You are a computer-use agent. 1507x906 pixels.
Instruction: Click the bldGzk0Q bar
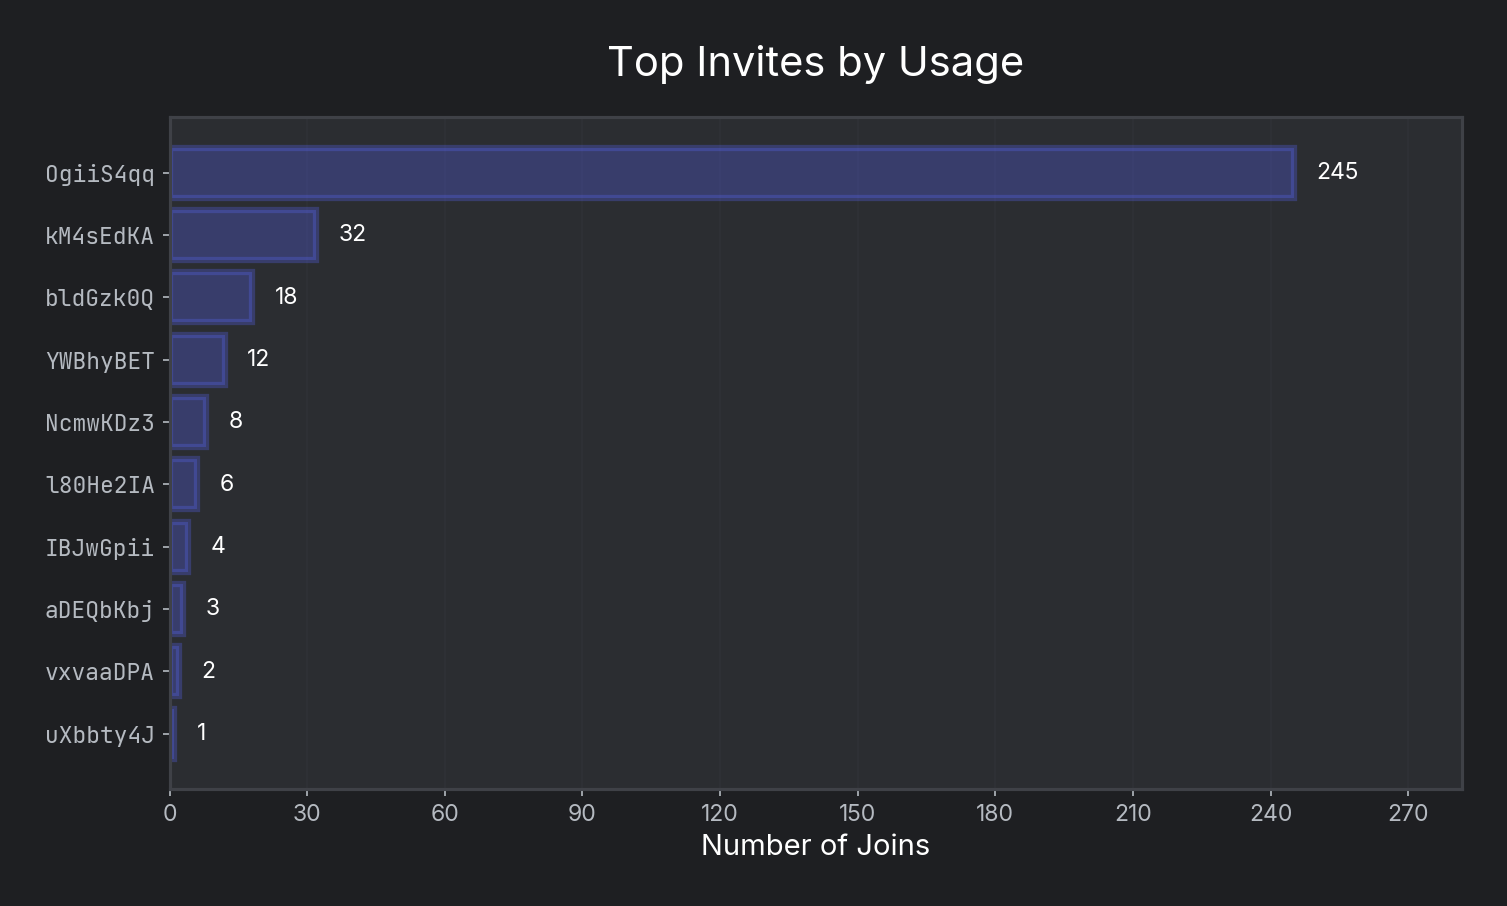(x=212, y=297)
